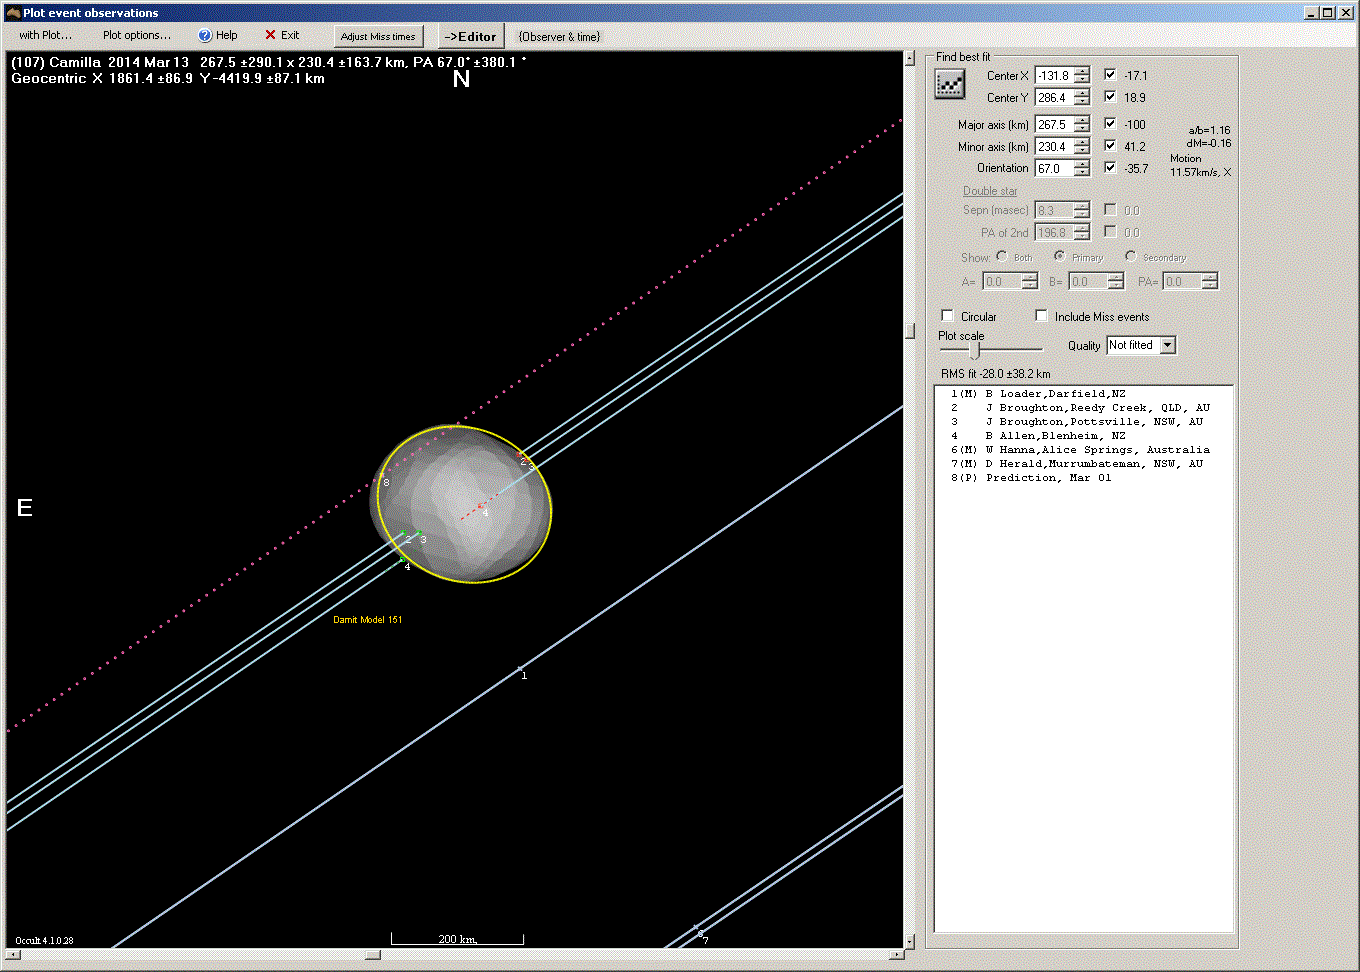Screen dimensions: 1360x972
Task: Select the 'Primary' radio button
Action: coord(1059,256)
